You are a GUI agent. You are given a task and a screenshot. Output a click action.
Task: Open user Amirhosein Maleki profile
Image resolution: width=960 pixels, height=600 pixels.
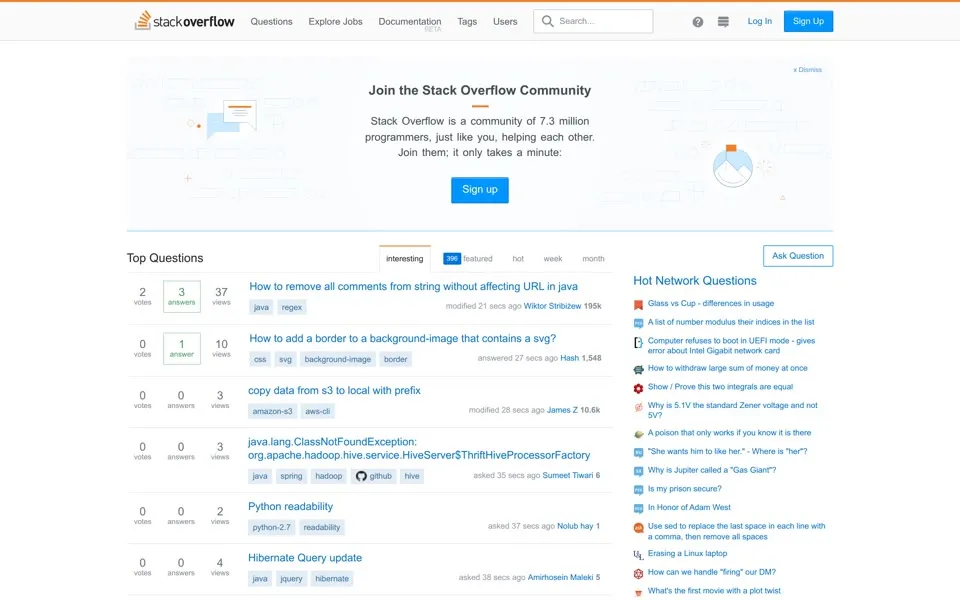pos(560,577)
